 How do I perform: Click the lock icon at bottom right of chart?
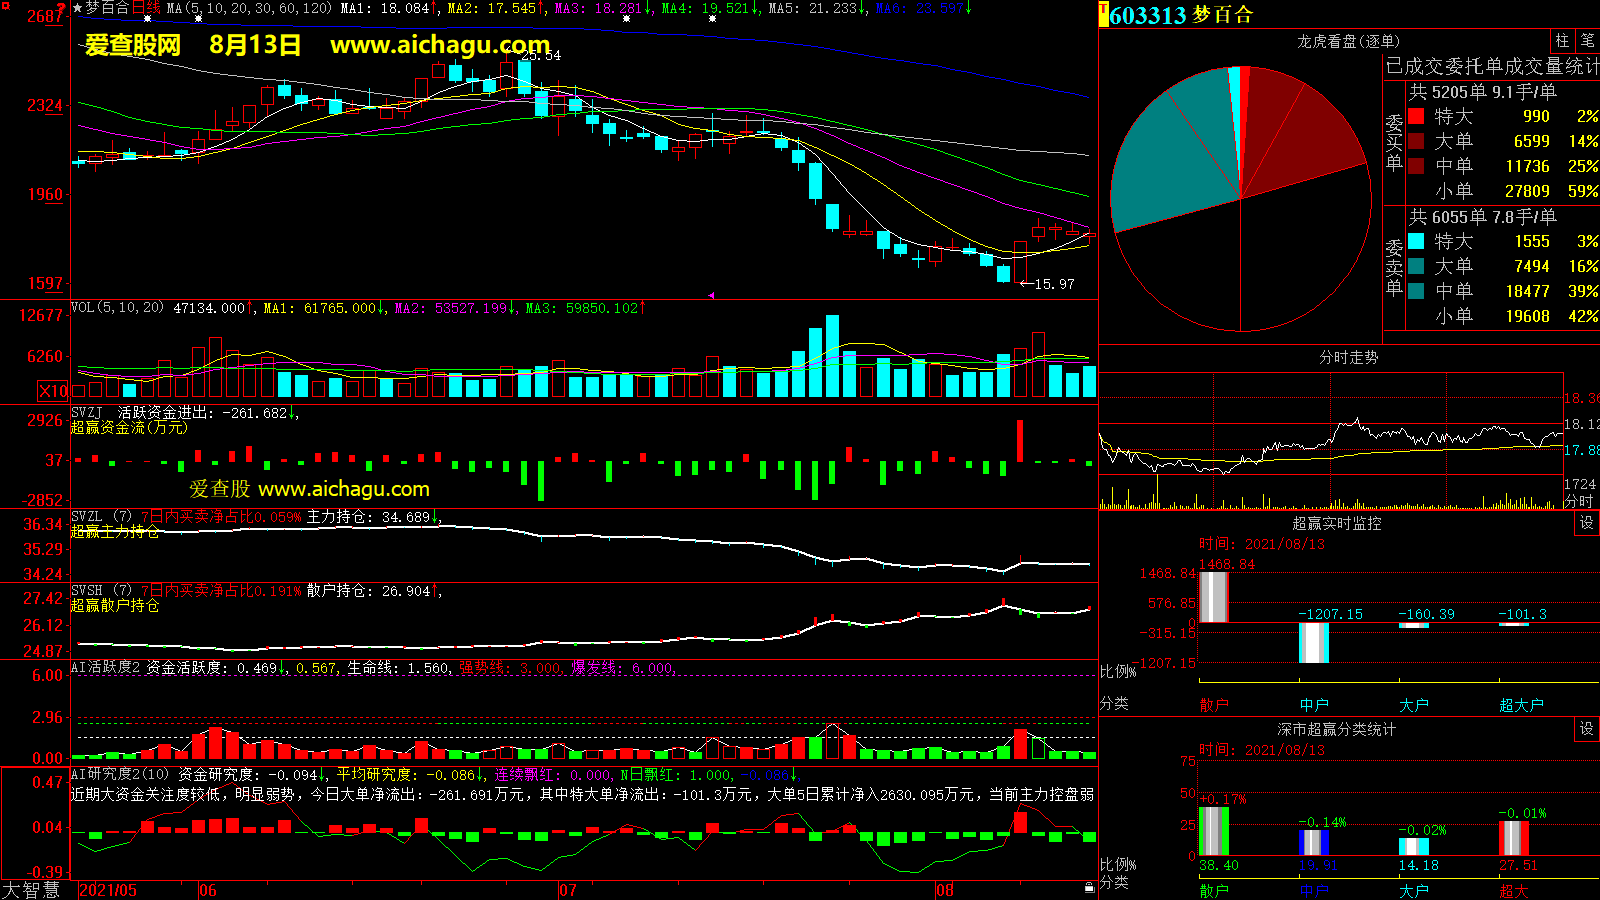(x=1089, y=888)
